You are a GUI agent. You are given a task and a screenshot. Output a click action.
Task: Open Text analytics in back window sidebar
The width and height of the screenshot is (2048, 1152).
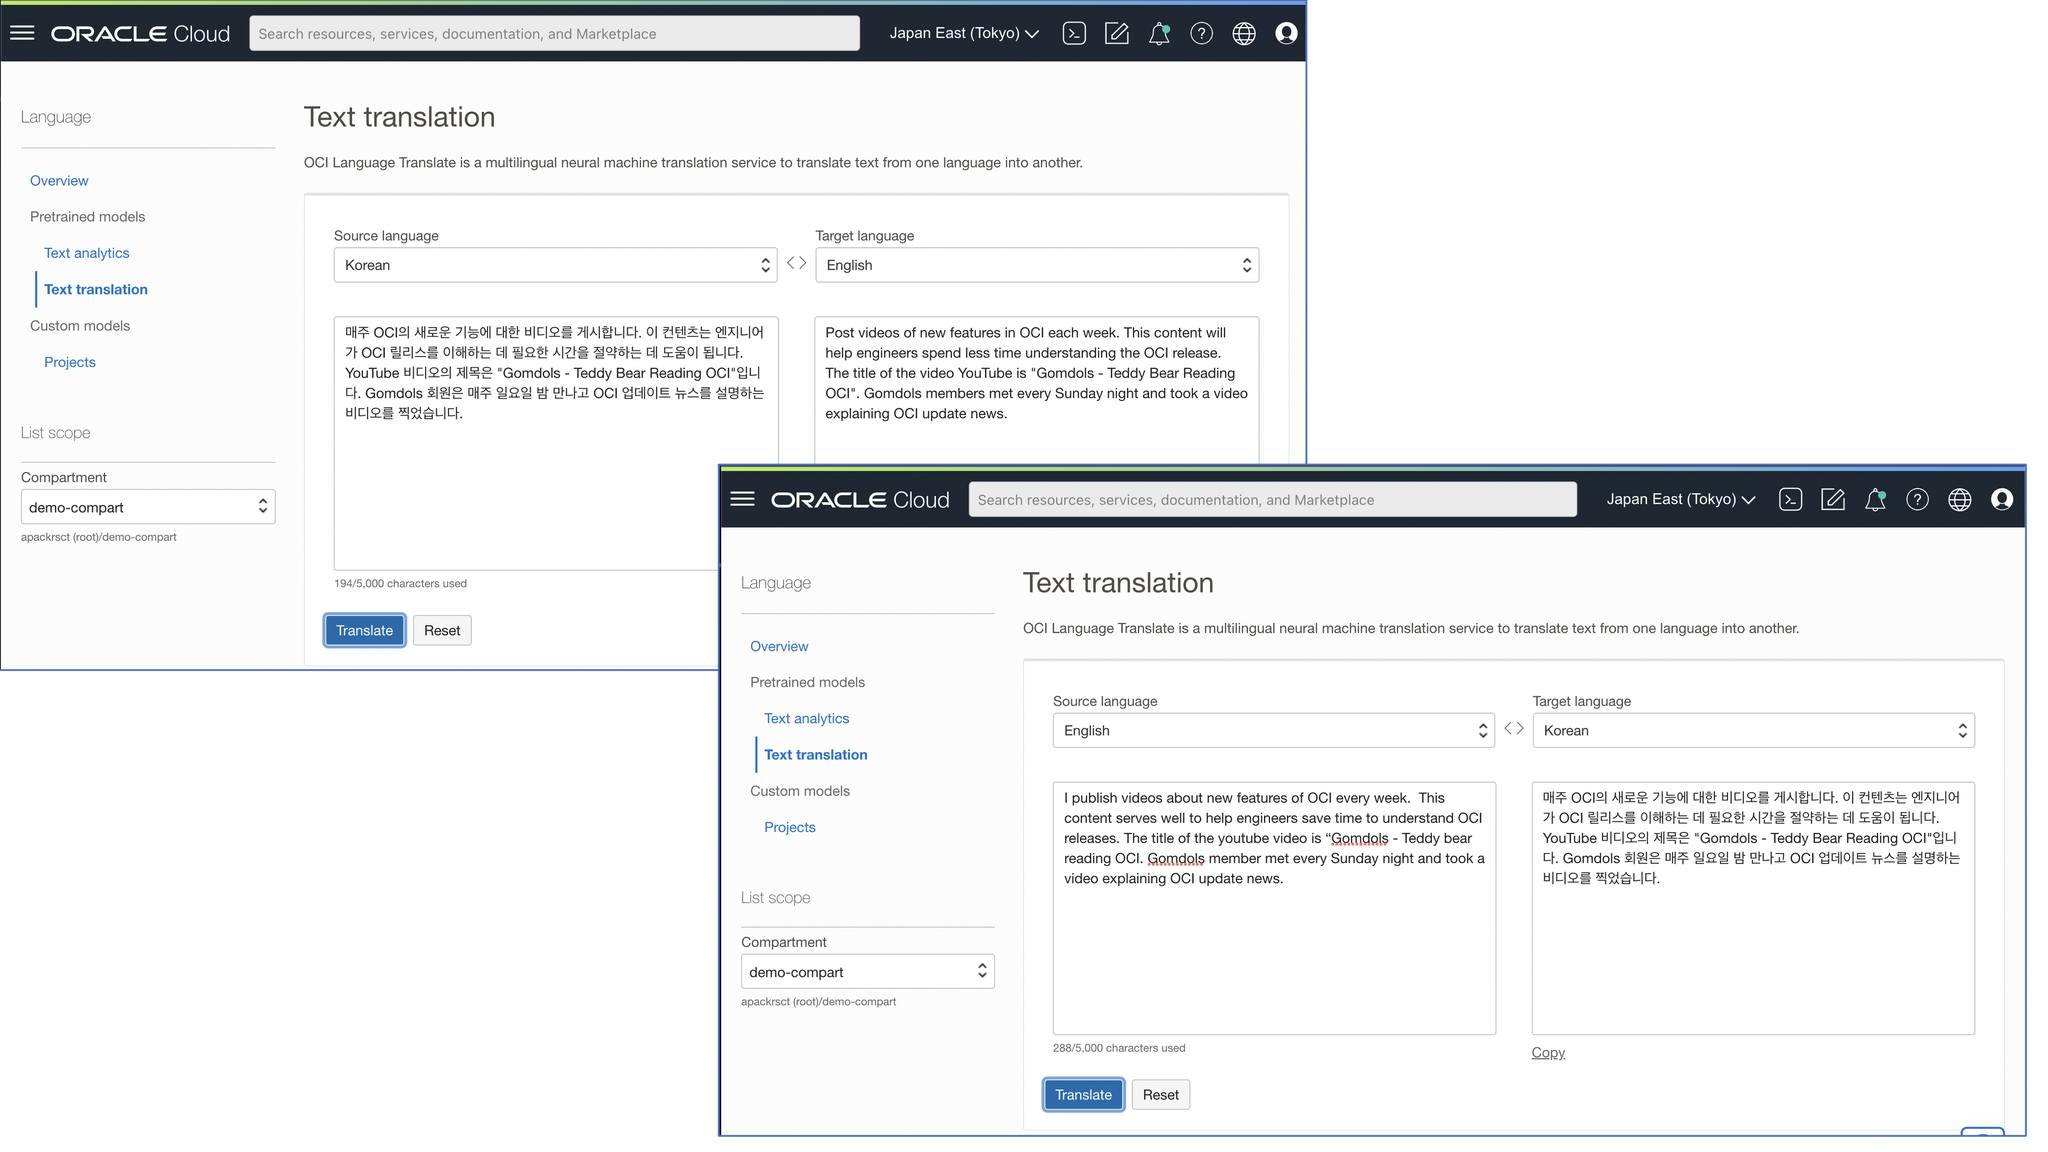coord(86,253)
